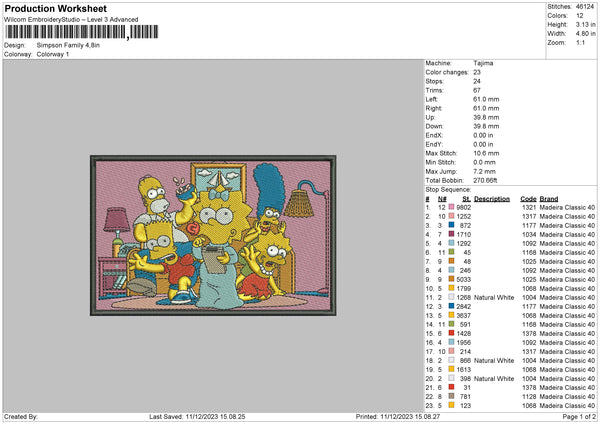Viewport: 600px width, 424px height.
Task: Click the trims value '67'
Action: pos(477,90)
